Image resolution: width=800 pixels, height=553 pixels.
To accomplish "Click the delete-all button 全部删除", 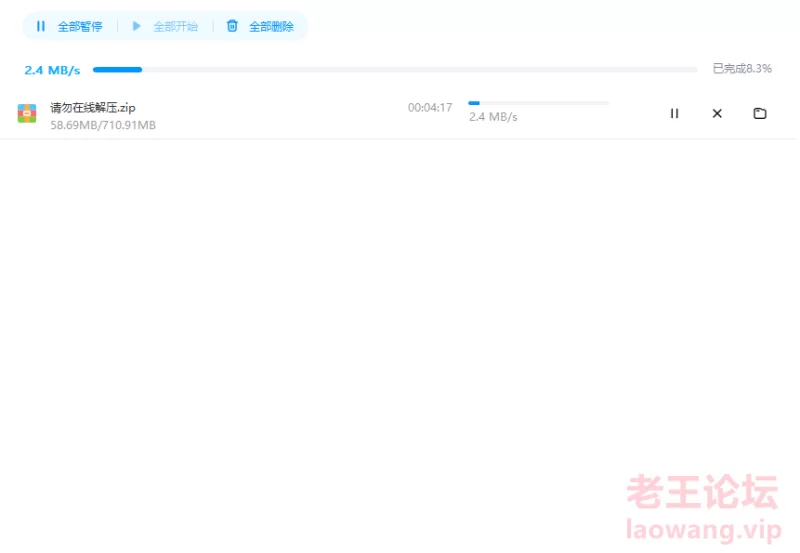I will tap(260, 26).
